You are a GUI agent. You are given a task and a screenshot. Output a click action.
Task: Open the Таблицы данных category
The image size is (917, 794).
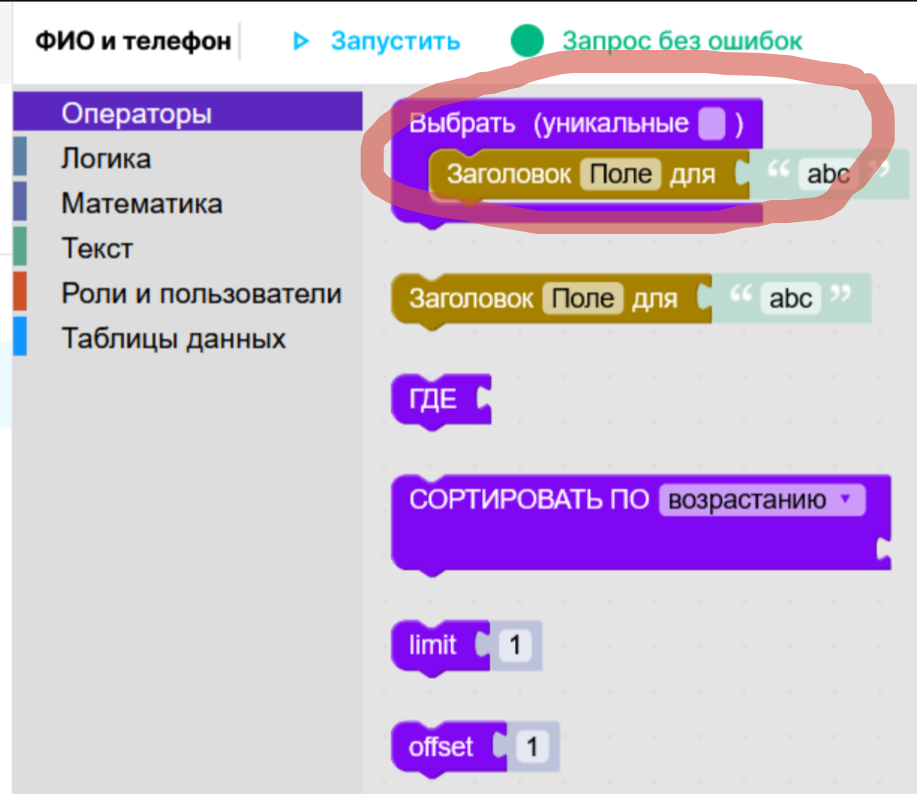pyautogui.click(x=173, y=339)
